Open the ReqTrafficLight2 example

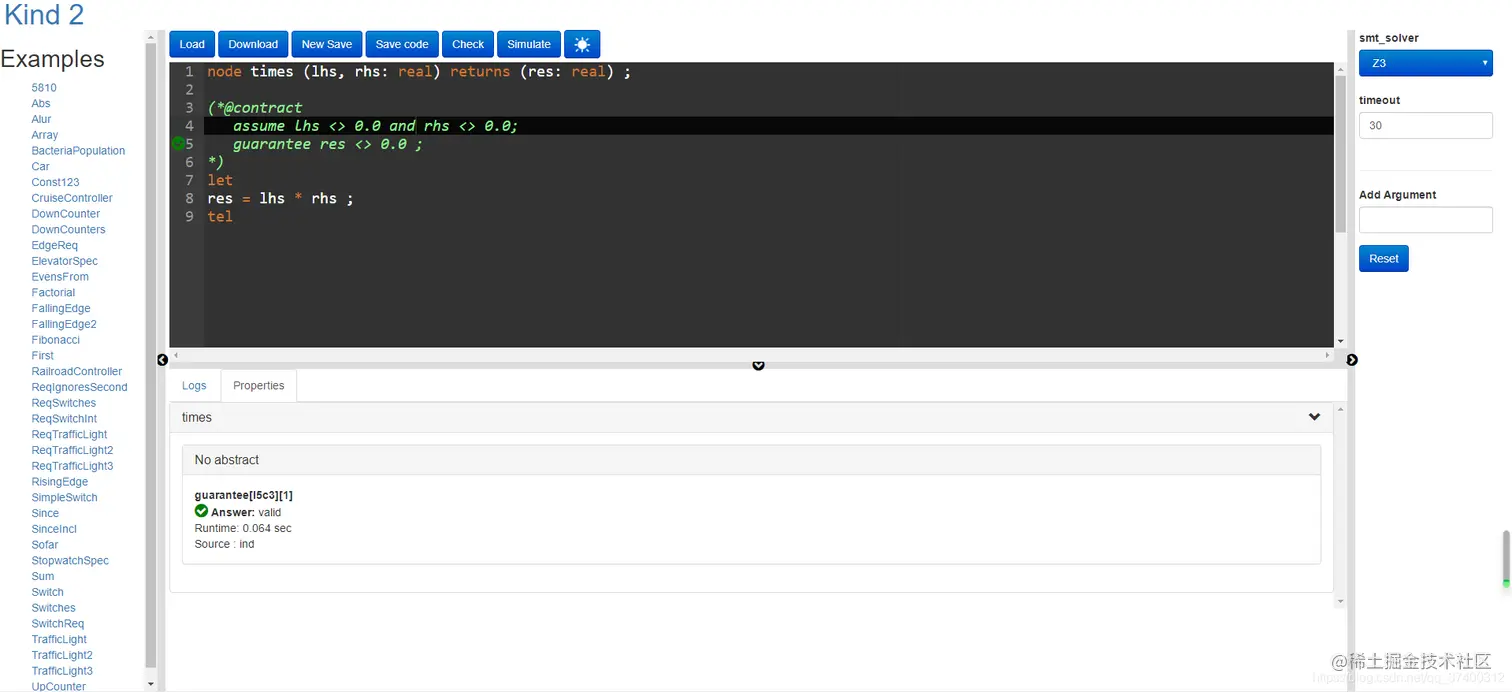point(72,451)
